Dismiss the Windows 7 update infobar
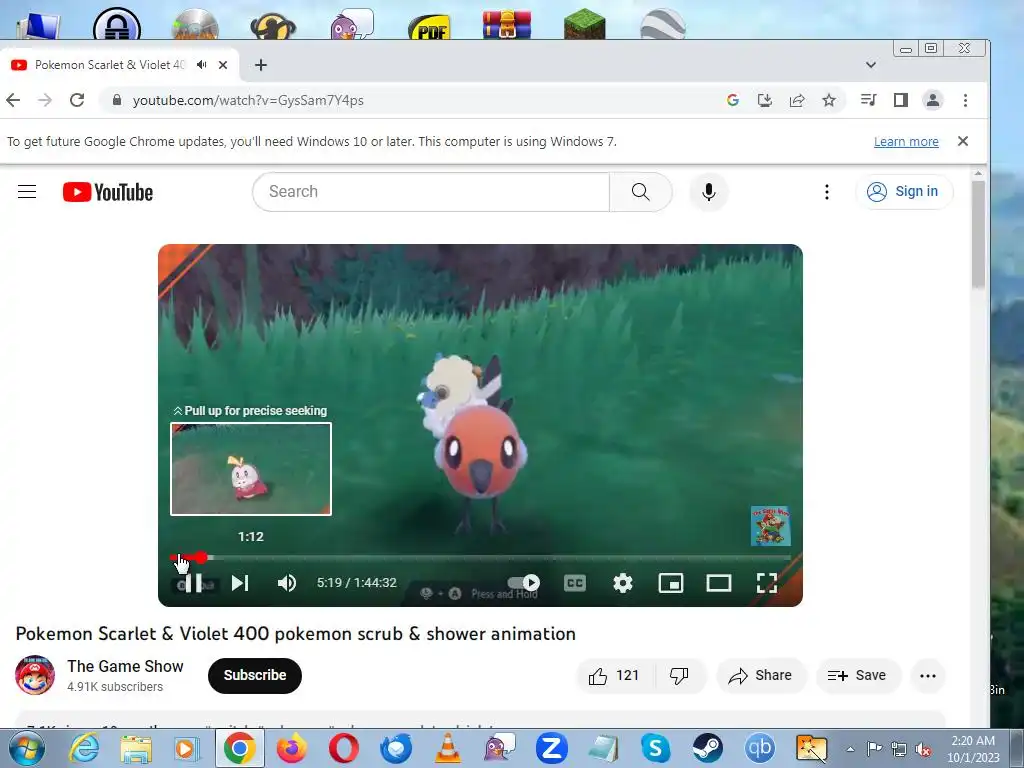Image resolution: width=1024 pixels, height=768 pixels. click(963, 141)
